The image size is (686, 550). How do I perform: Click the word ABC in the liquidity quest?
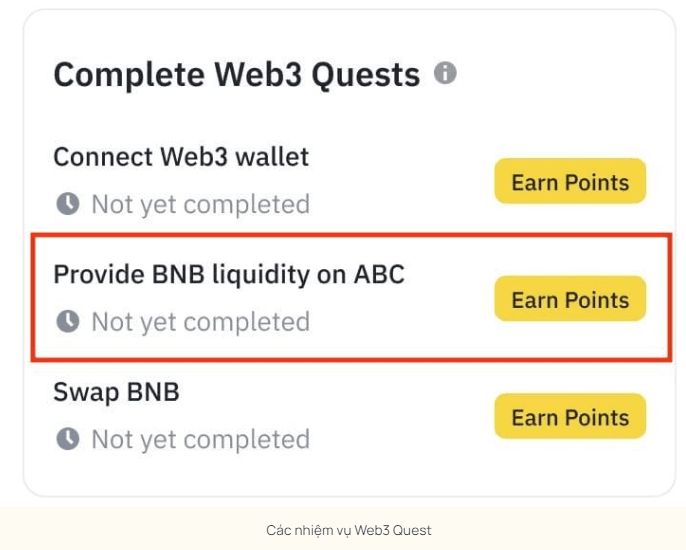[379, 274]
